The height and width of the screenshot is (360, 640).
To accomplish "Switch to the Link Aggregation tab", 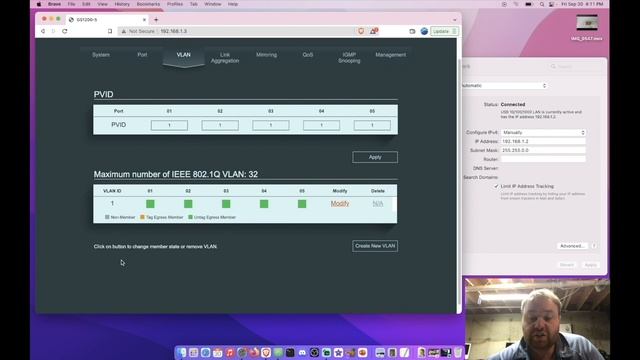I will click(x=225, y=58).
